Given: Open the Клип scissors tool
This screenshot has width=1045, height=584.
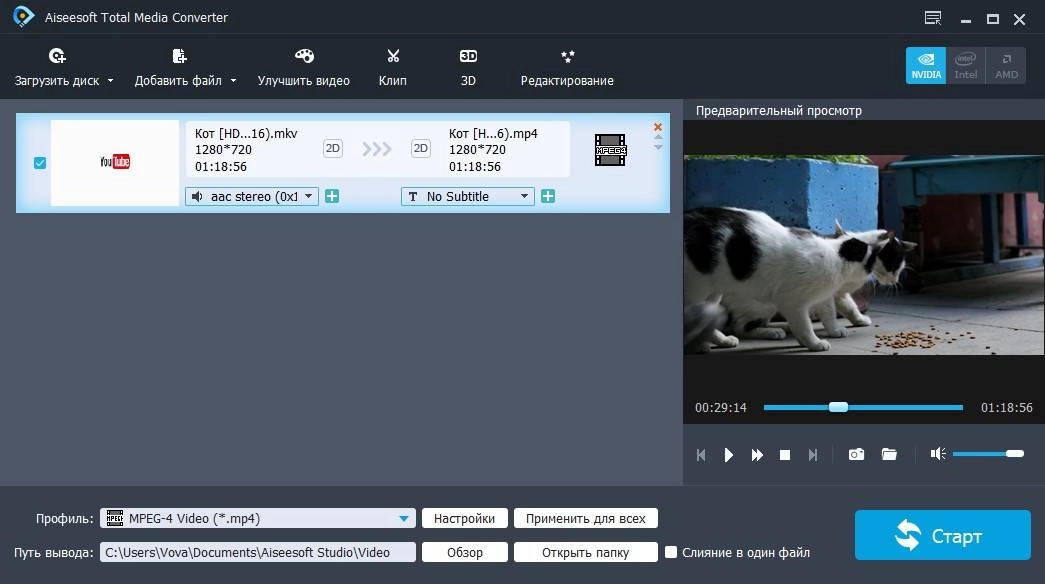Looking at the screenshot, I should [393, 67].
